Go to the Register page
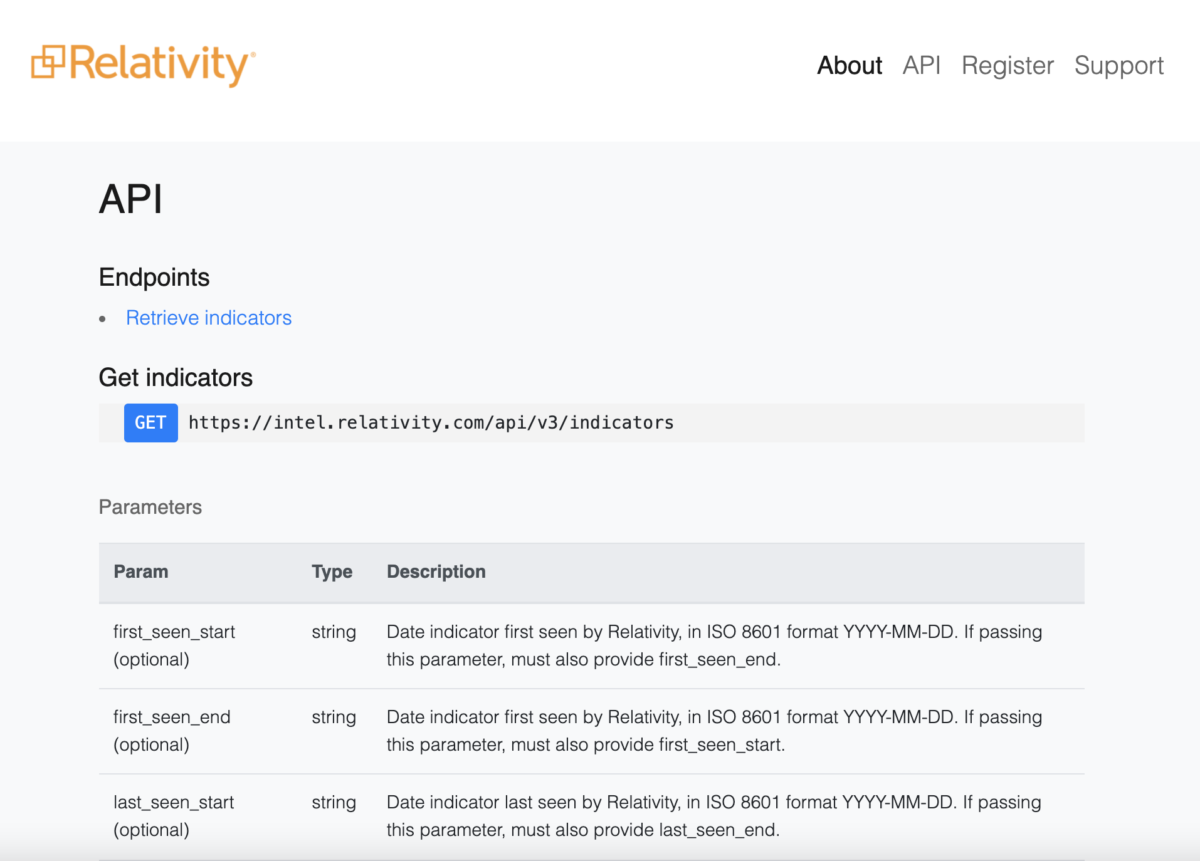This screenshot has width=1200, height=861. coord(1007,66)
